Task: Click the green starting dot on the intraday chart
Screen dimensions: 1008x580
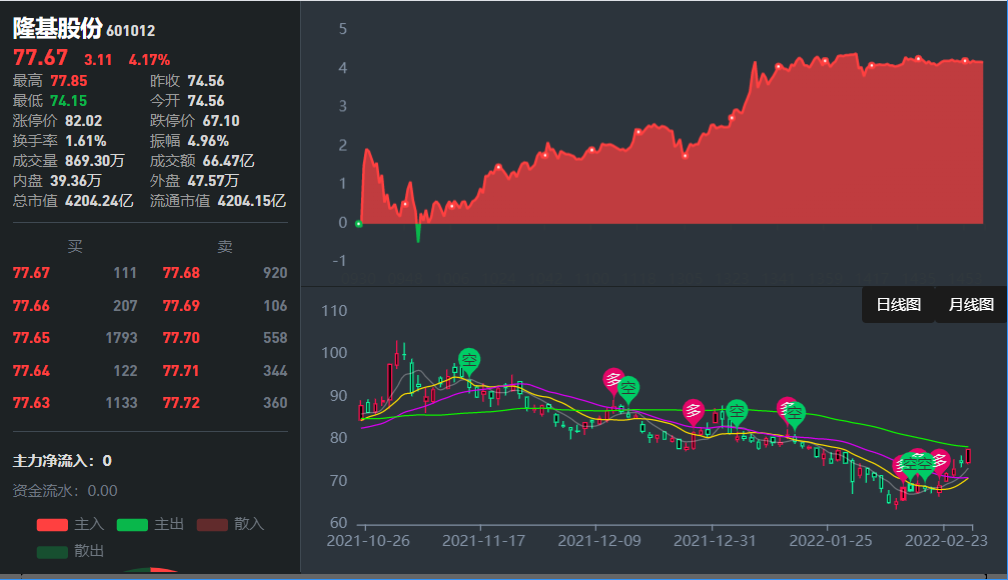Action: [x=359, y=224]
